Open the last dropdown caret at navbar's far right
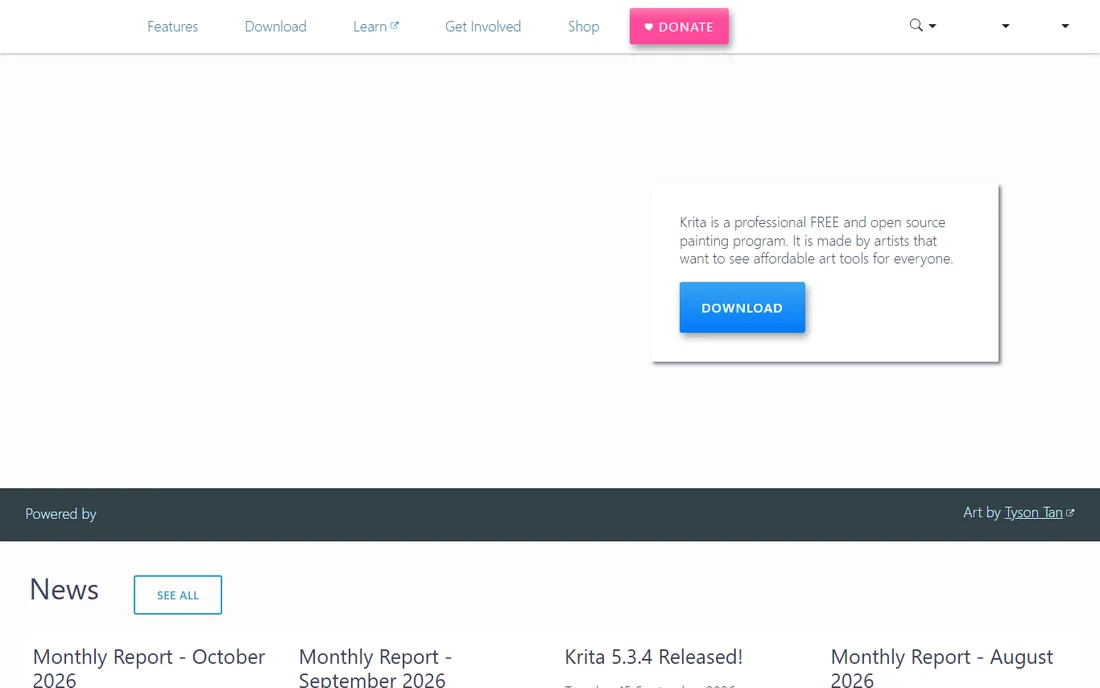The height and width of the screenshot is (688, 1100). [1065, 26]
